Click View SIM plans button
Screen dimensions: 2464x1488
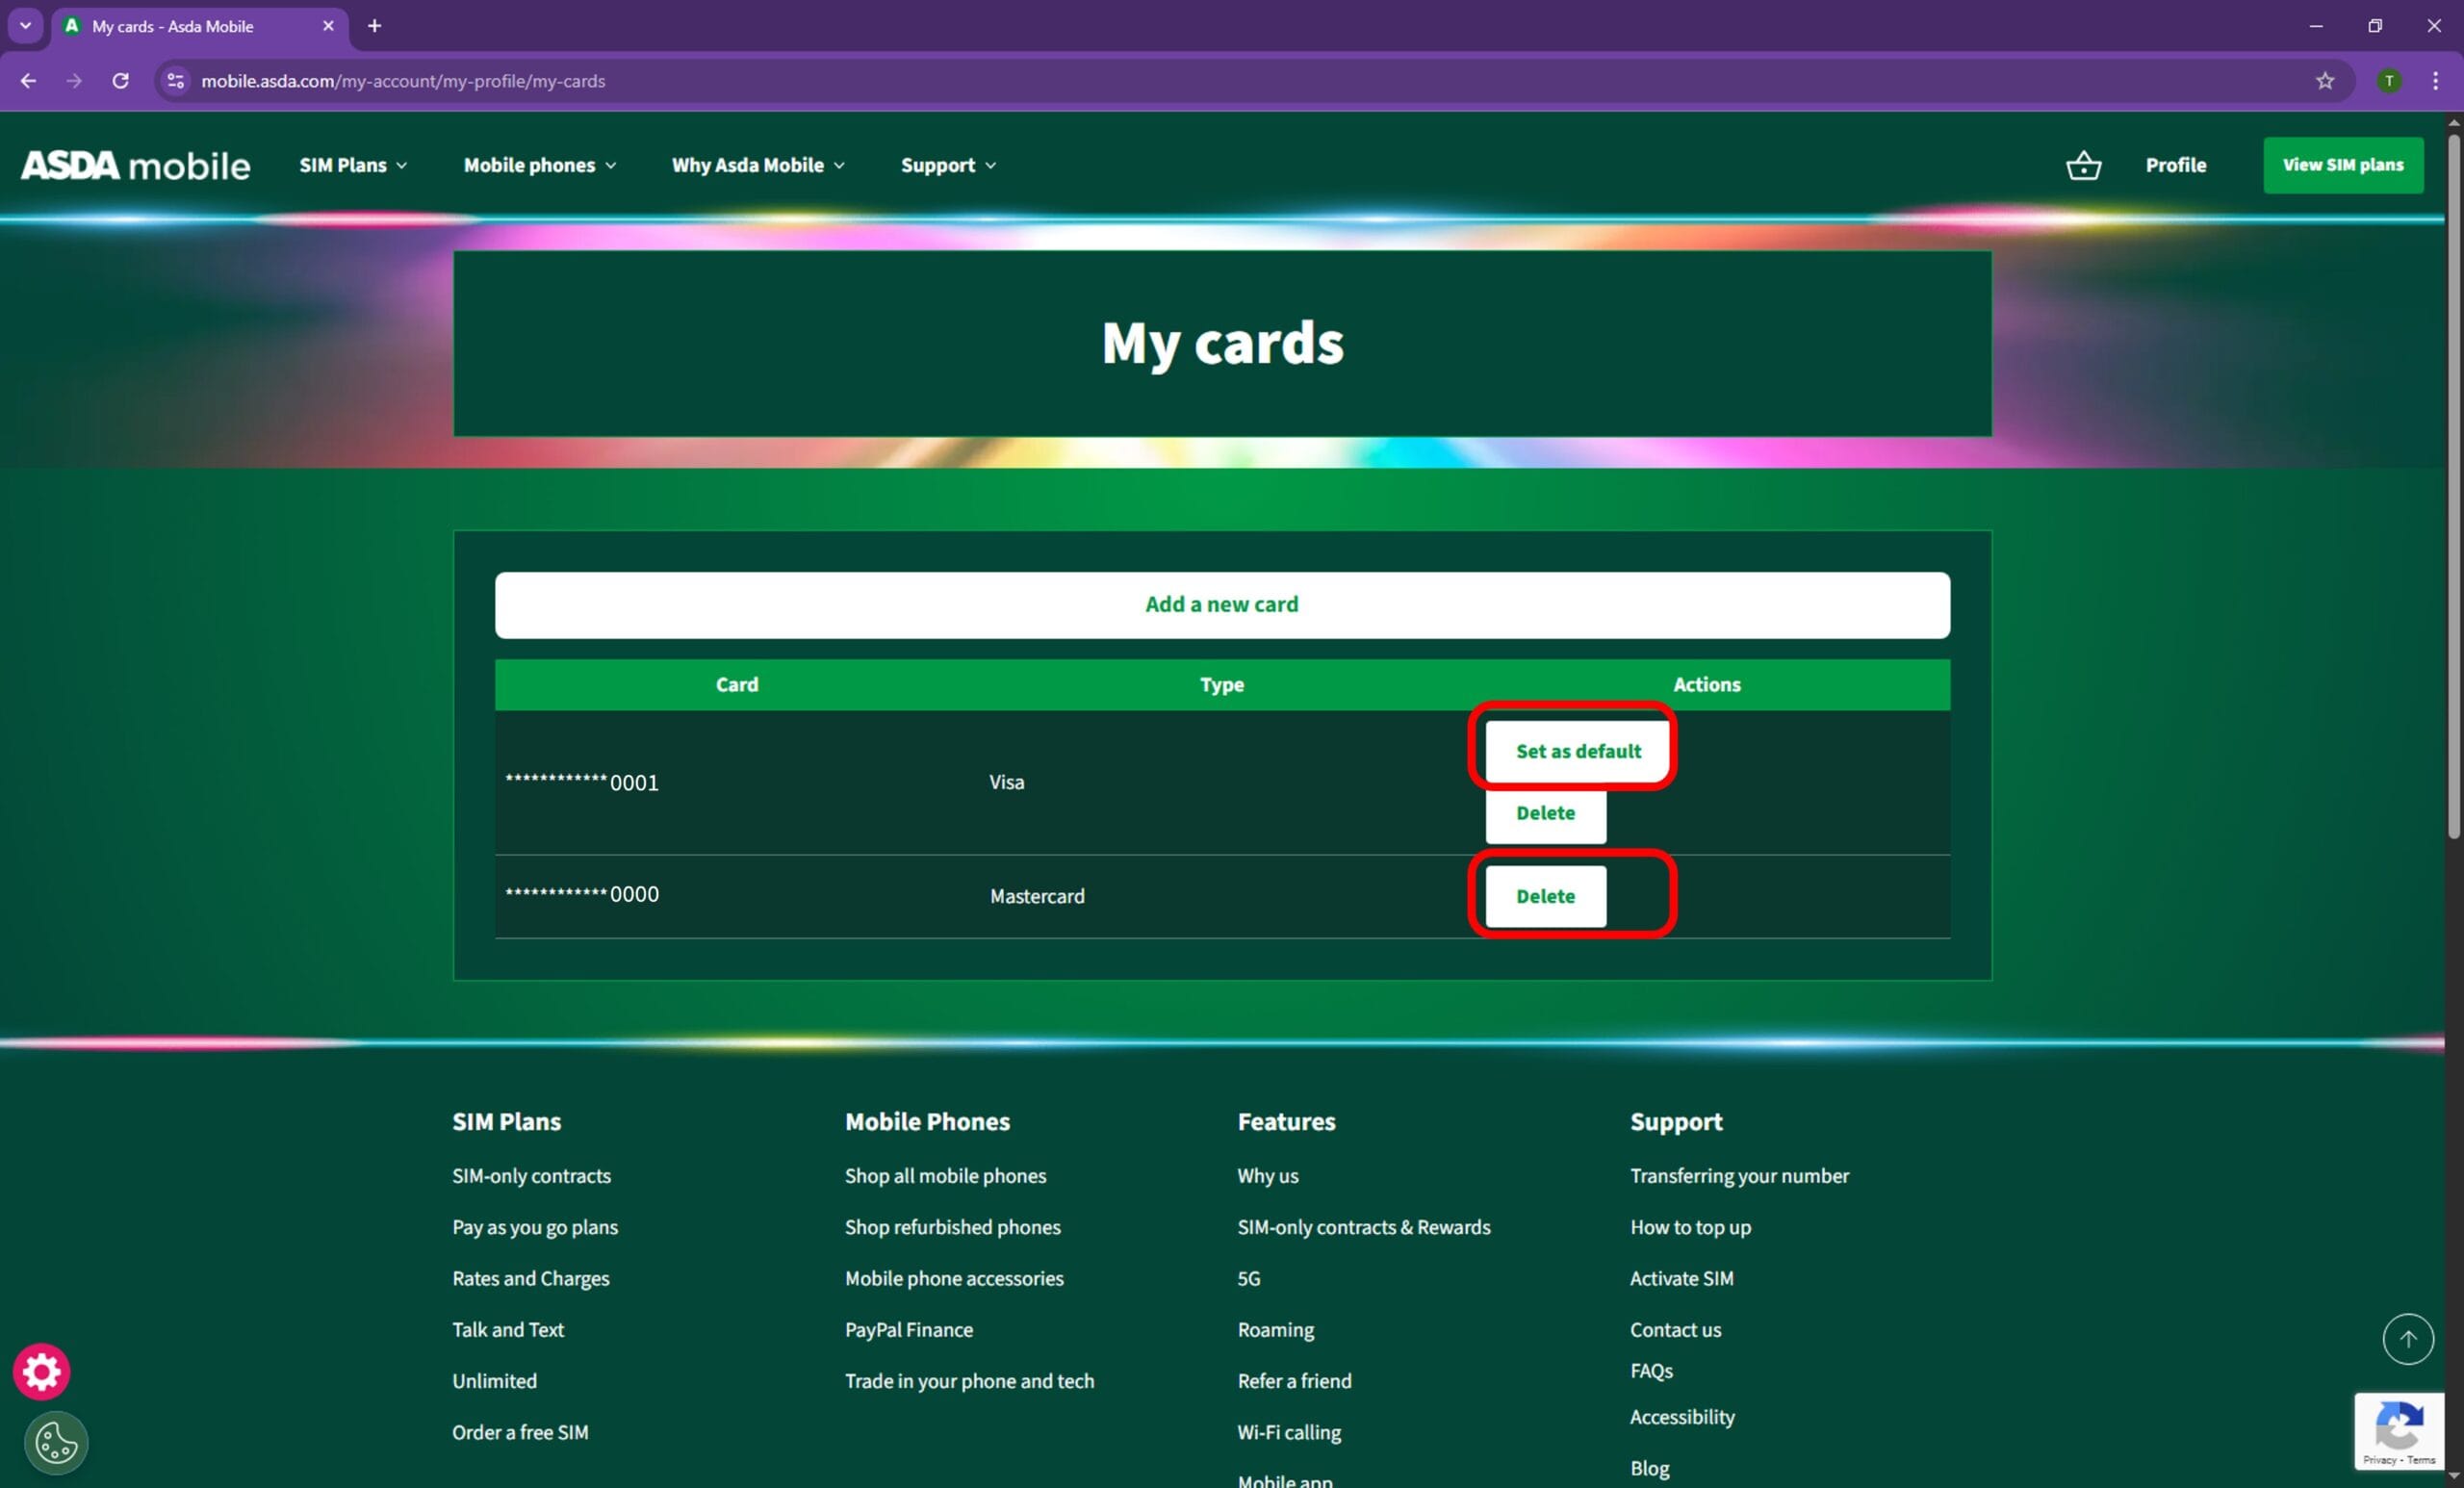coord(2342,165)
